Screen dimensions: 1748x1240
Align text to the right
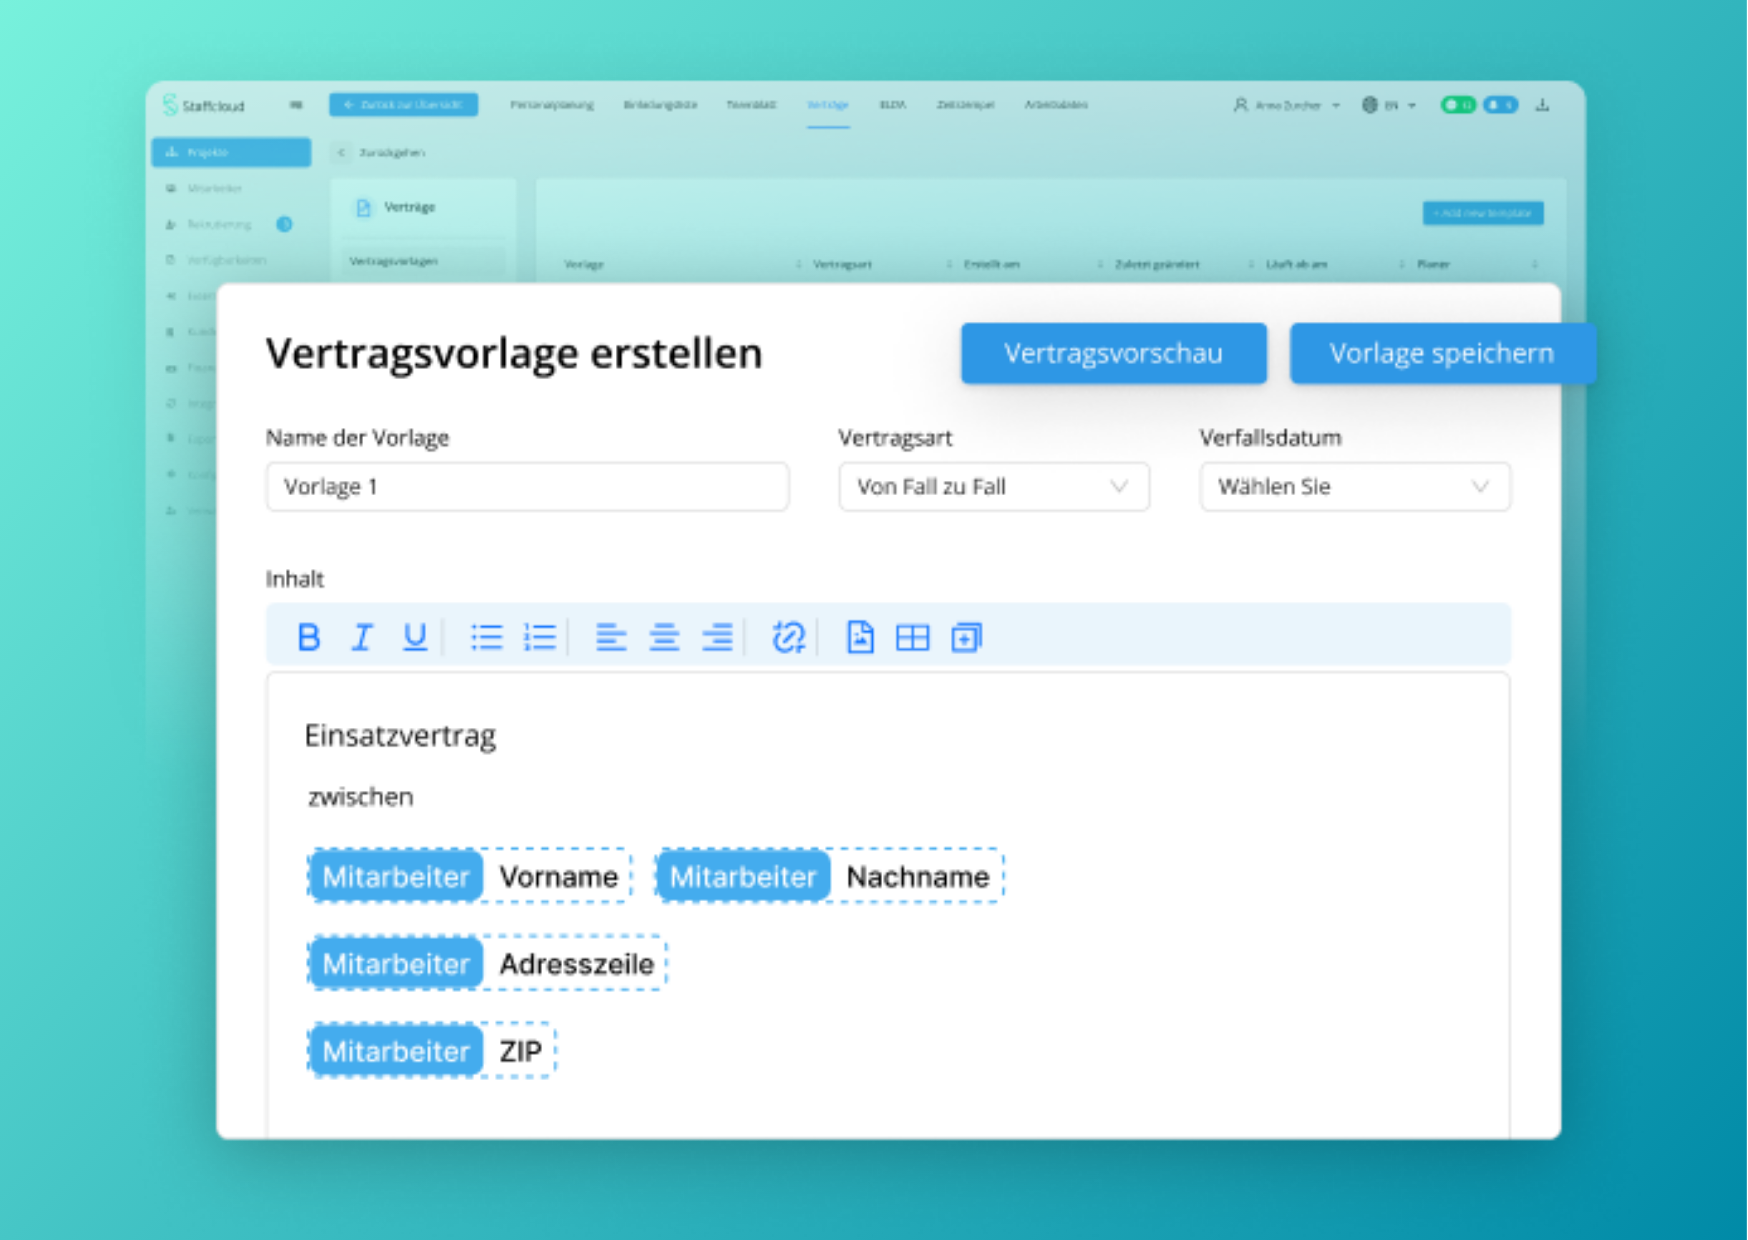(717, 637)
